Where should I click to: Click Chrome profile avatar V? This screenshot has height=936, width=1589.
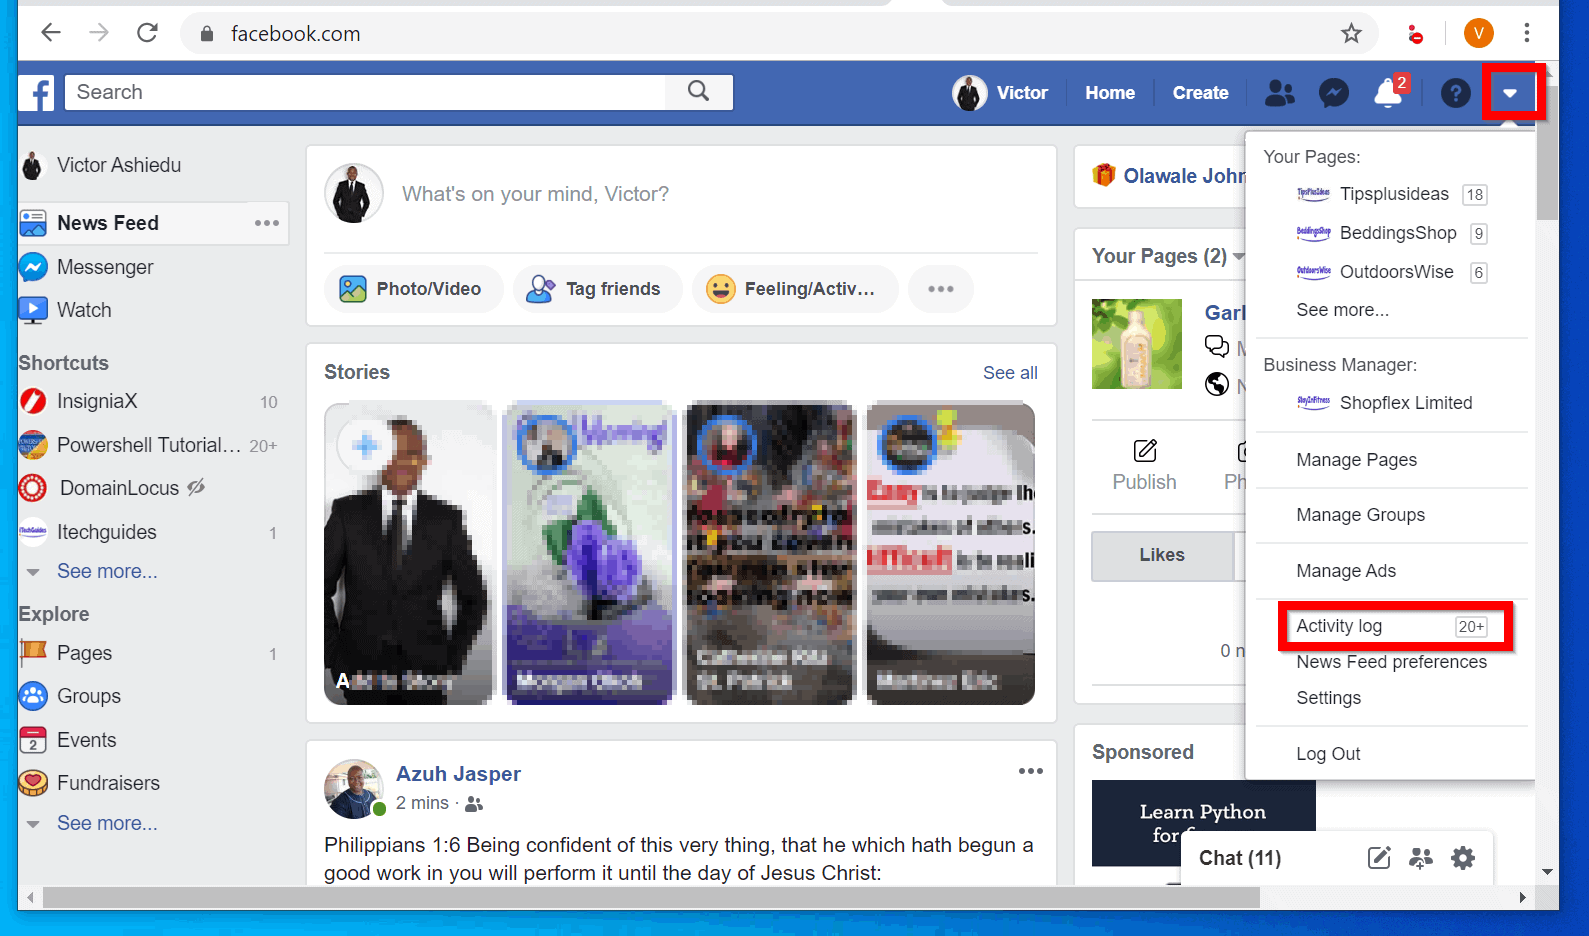pos(1478,33)
